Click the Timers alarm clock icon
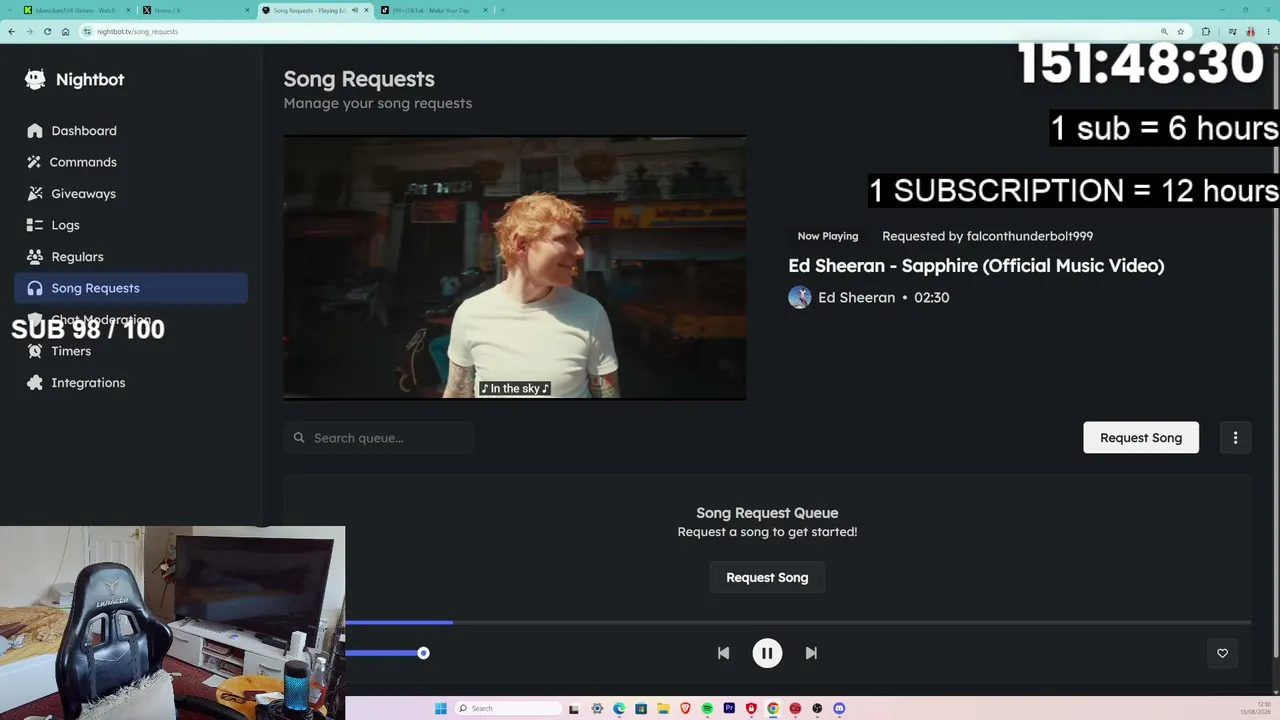Viewport: 1280px width, 720px height. (x=35, y=351)
